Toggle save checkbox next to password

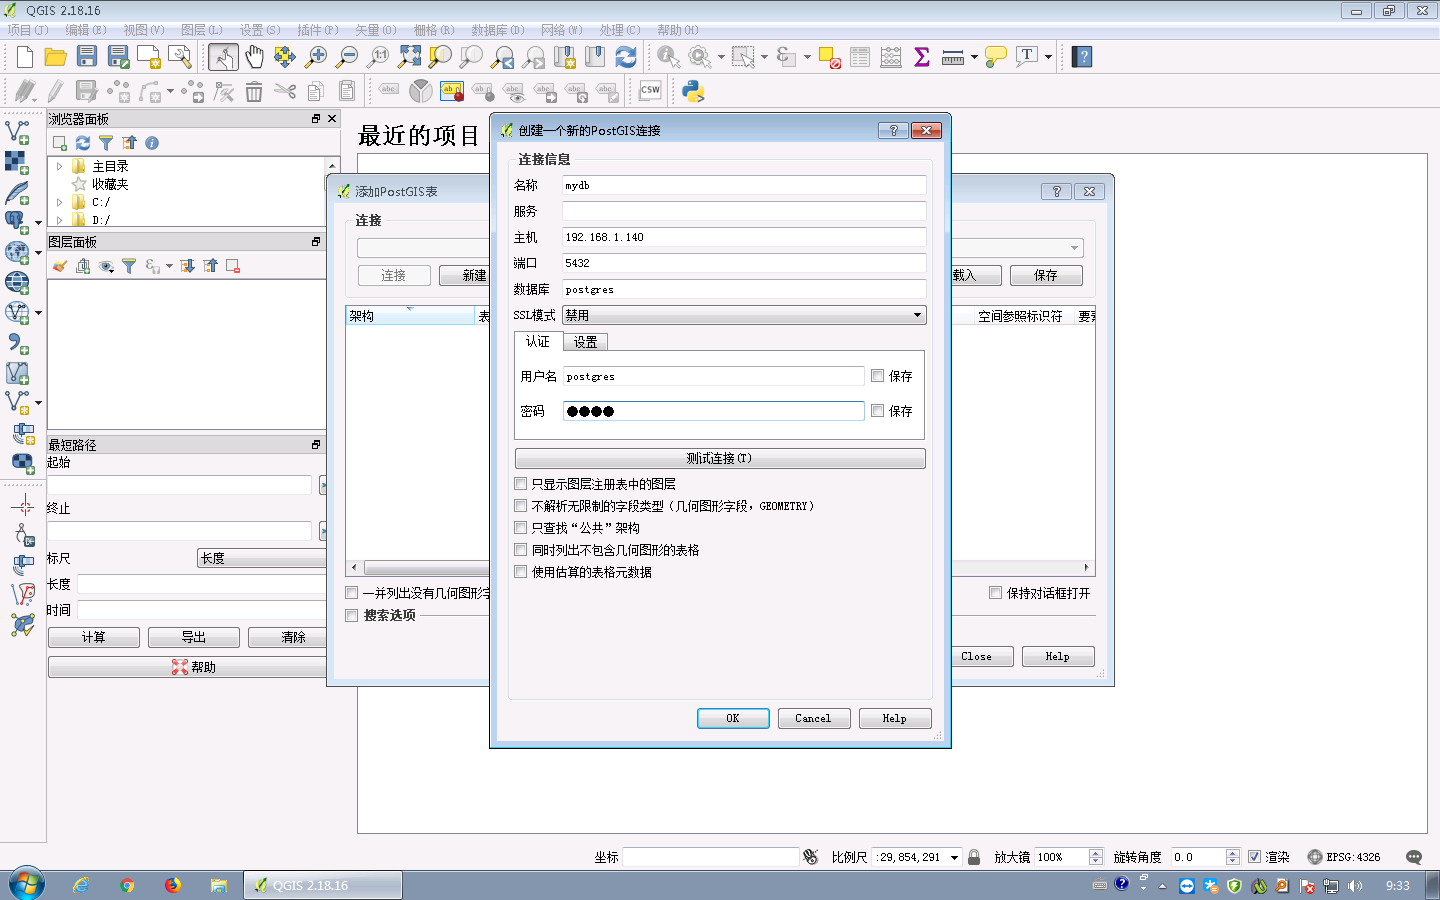pyautogui.click(x=878, y=411)
